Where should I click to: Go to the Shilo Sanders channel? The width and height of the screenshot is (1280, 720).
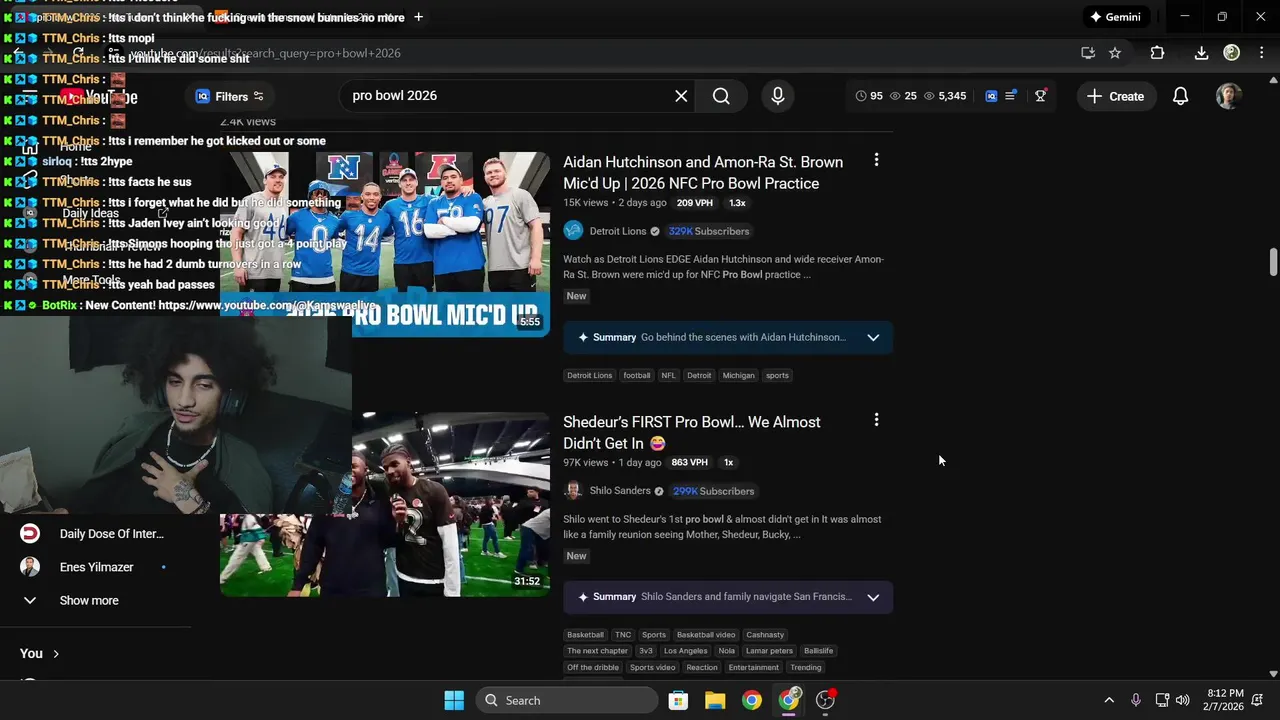click(x=620, y=491)
